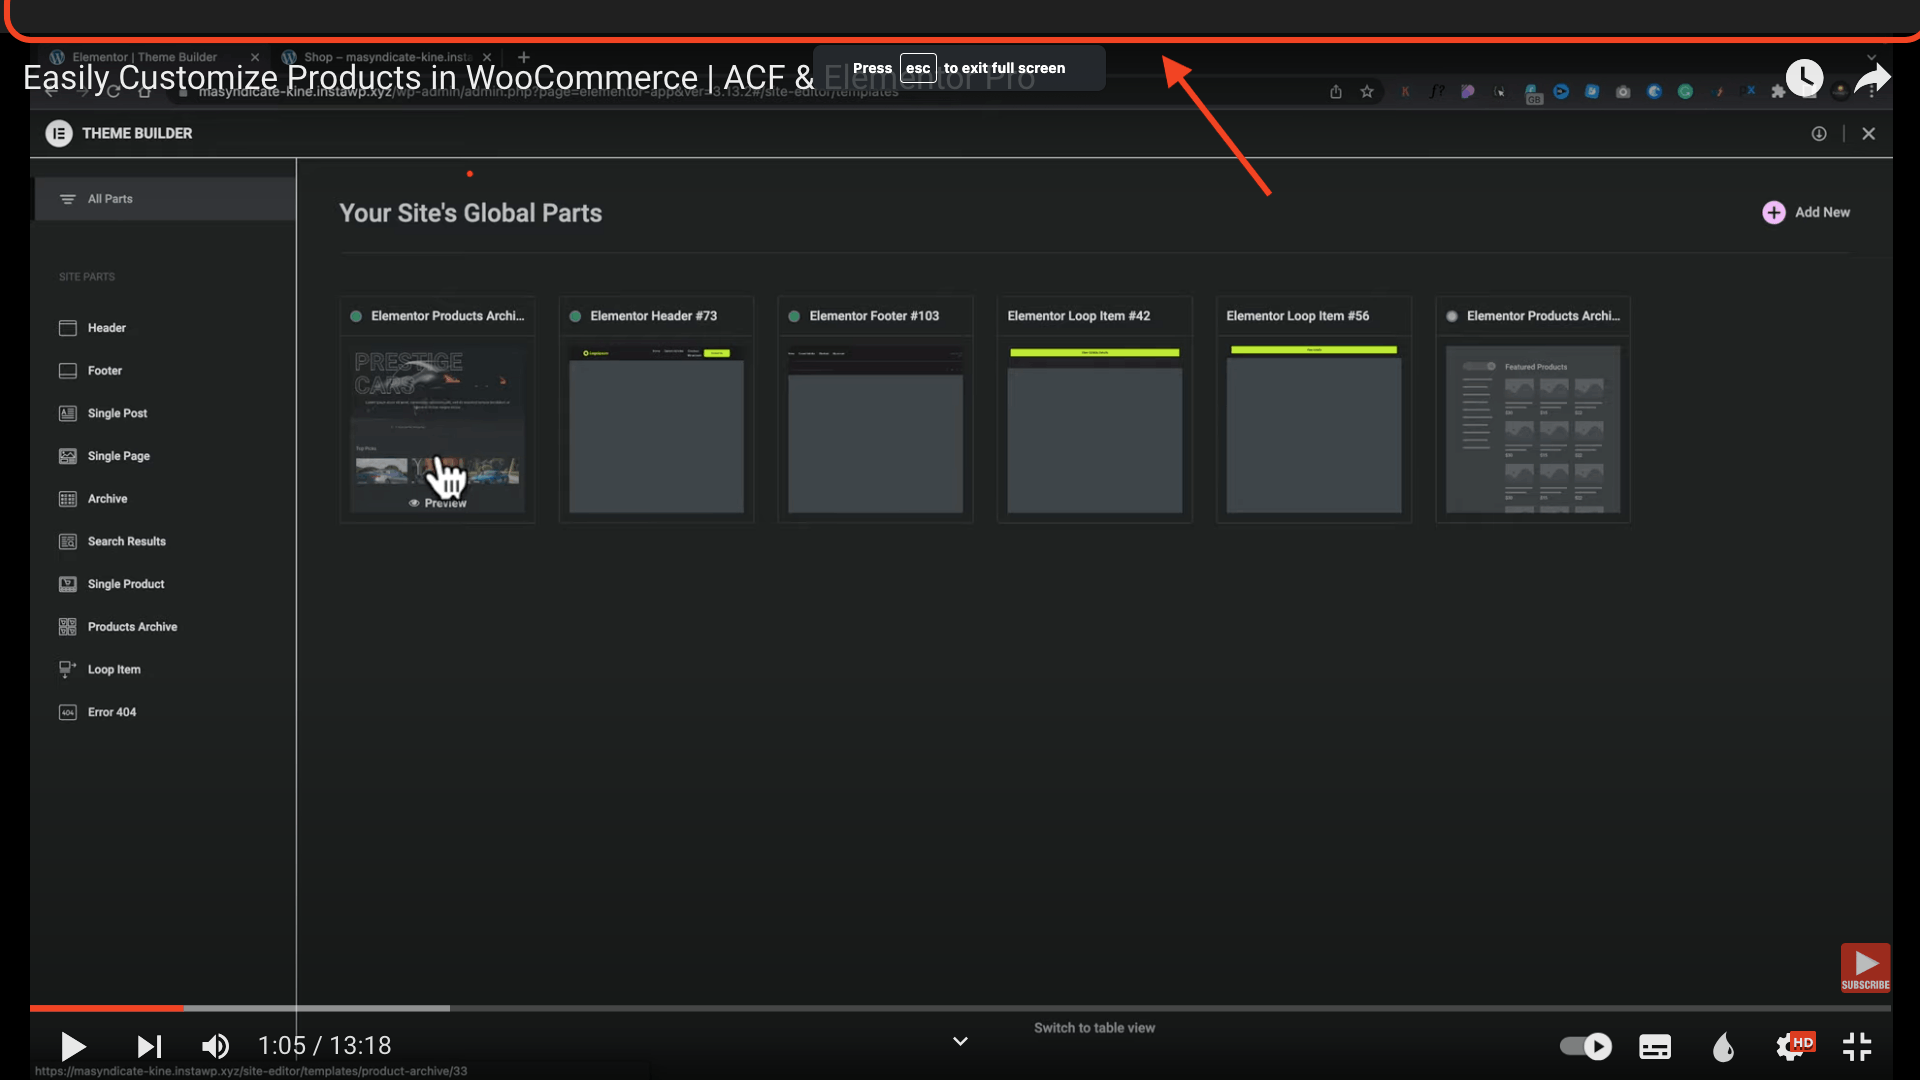1920x1080 pixels.
Task: Click the ambient mode droplet icon
Action: coord(1723,1046)
